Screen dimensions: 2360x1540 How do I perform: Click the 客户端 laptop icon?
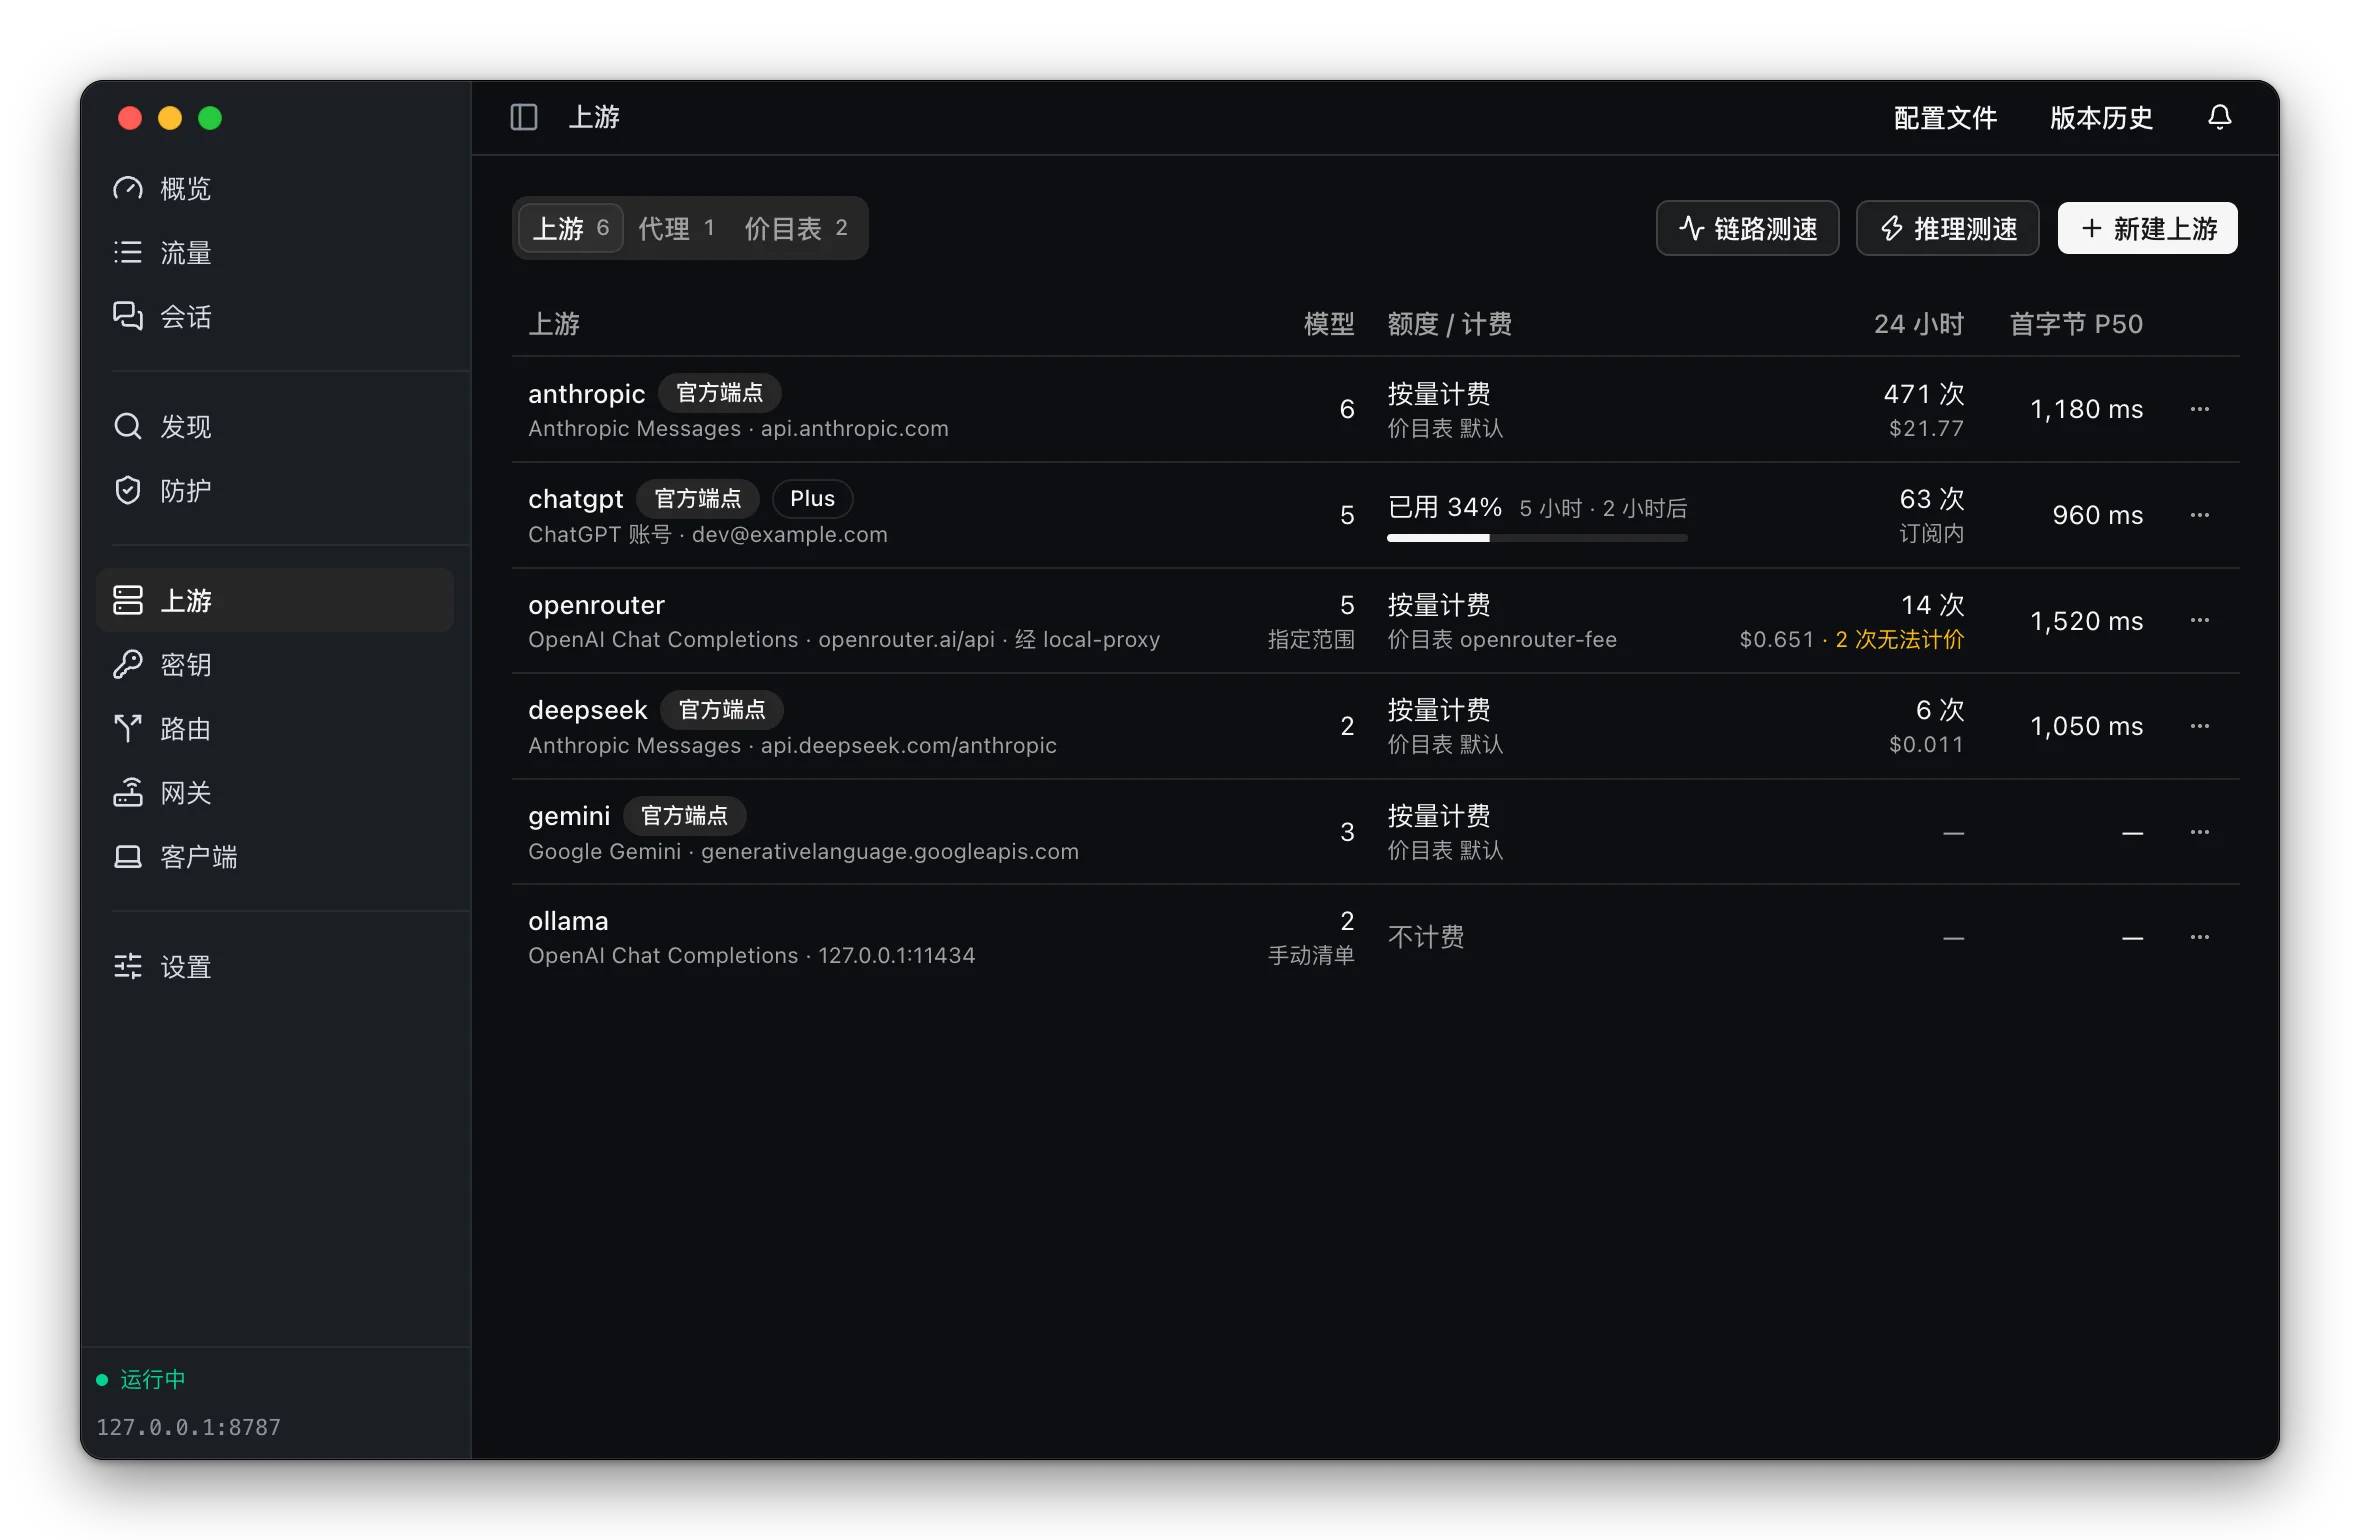pos(128,856)
